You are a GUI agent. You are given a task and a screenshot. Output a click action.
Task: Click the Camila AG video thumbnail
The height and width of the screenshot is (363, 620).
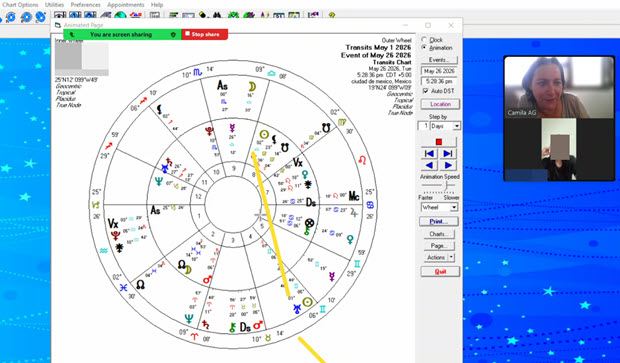tap(559, 87)
